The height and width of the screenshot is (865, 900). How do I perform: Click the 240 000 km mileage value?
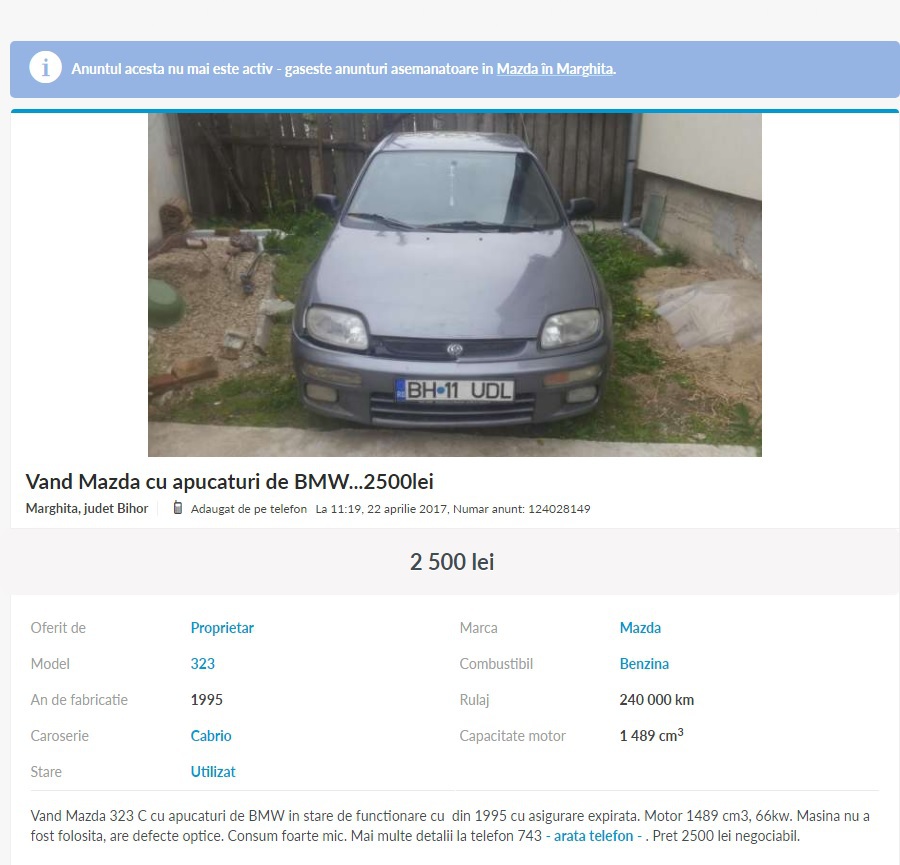657,700
